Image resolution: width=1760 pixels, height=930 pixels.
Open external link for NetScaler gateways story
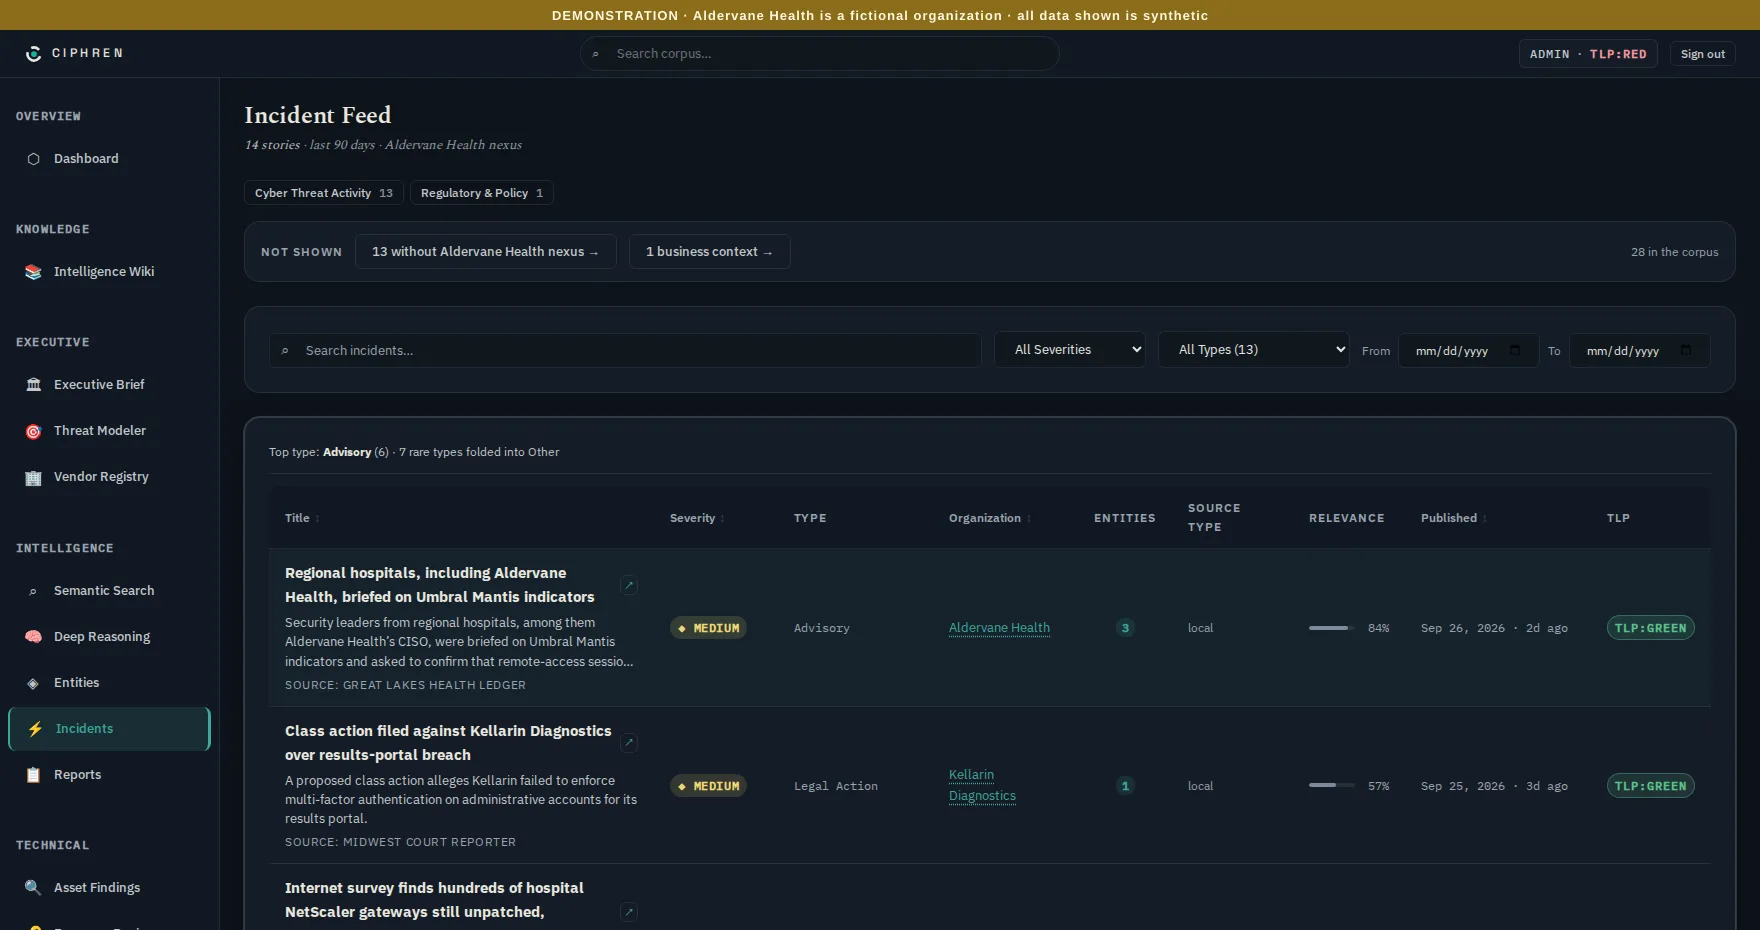[629, 912]
